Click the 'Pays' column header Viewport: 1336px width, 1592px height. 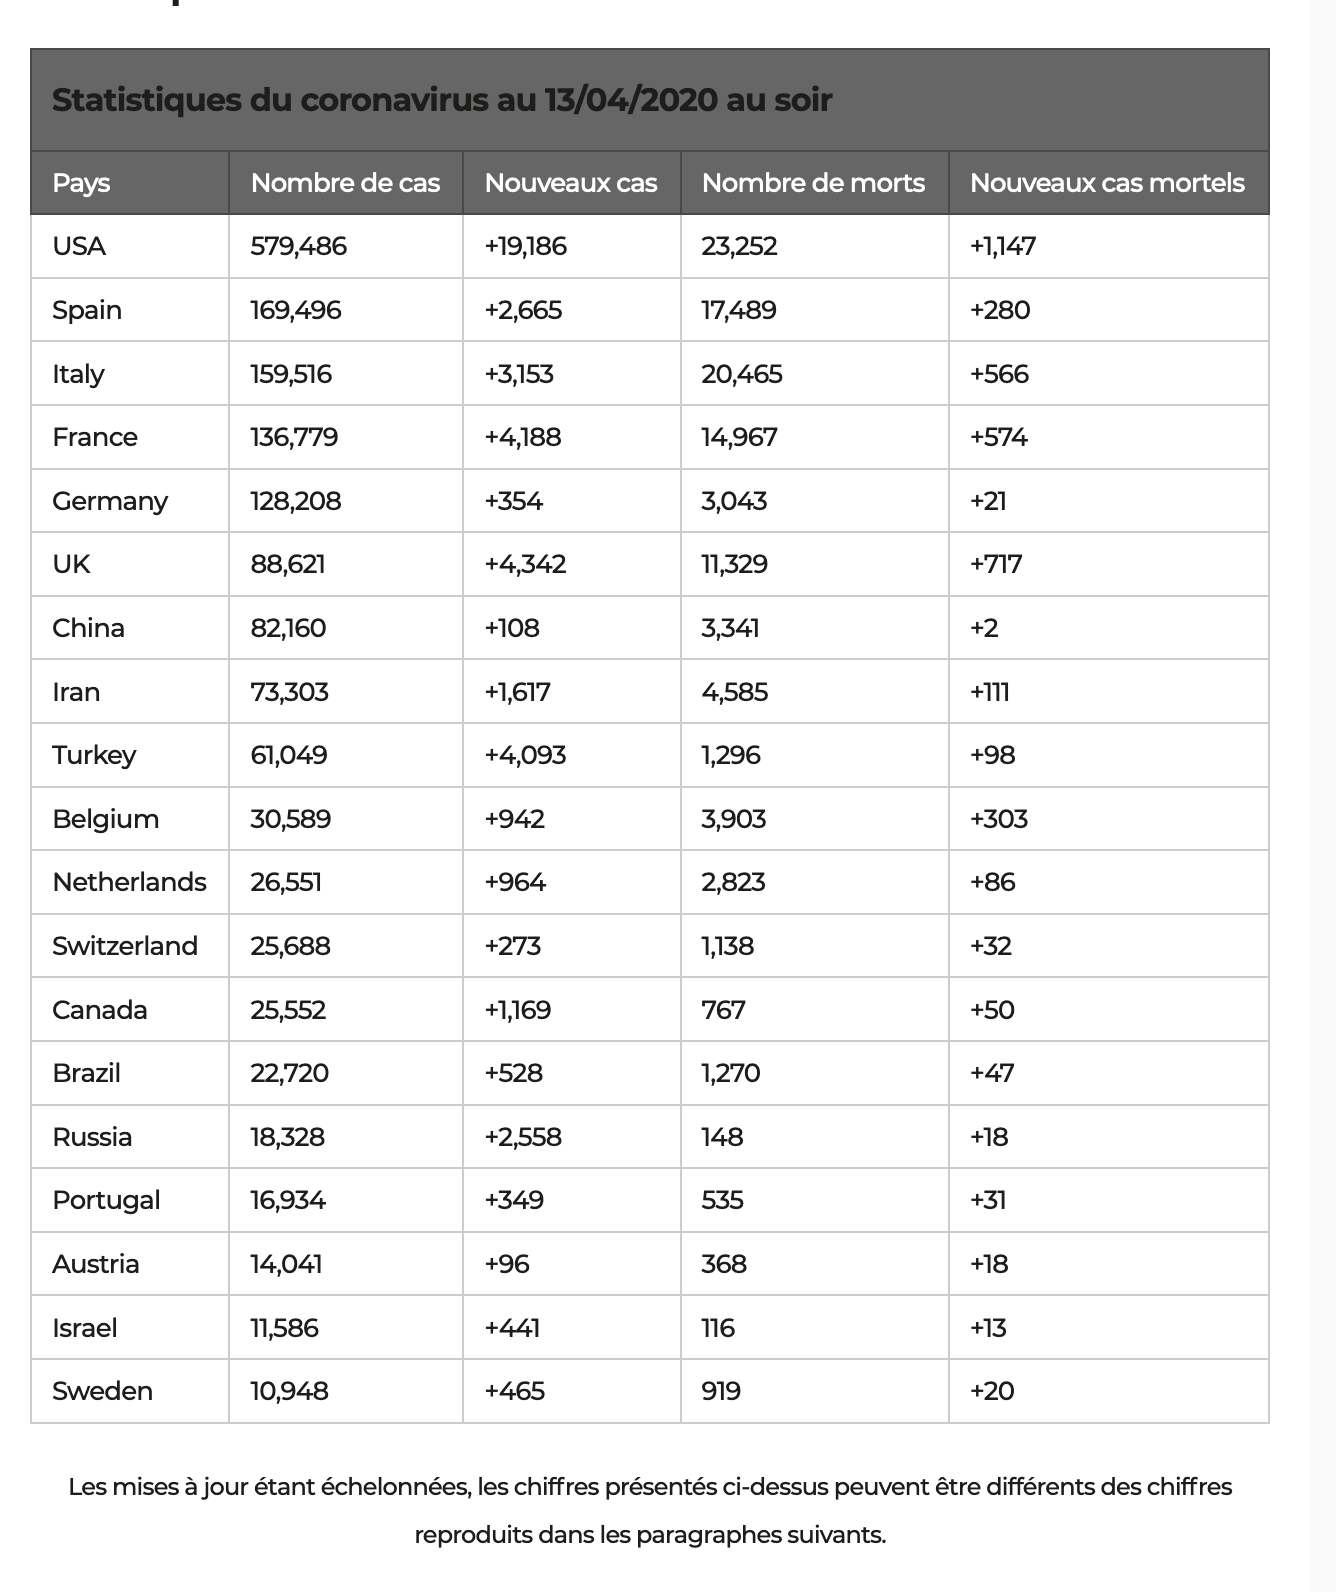point(81,183)
